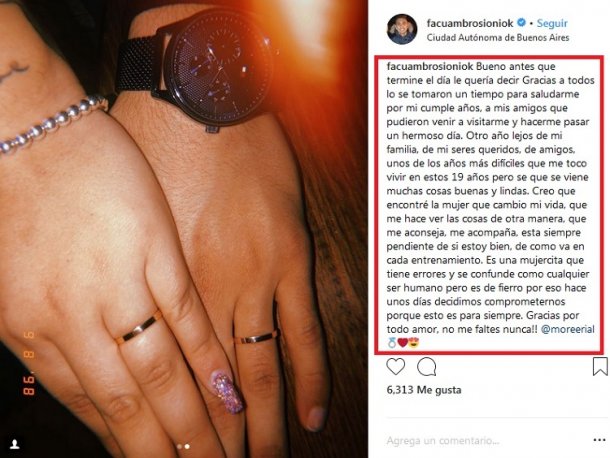View the 6,313 Me gusta list
Image resolution: width=610 pixels, height=458 pixels.
[x=424, y=390]
